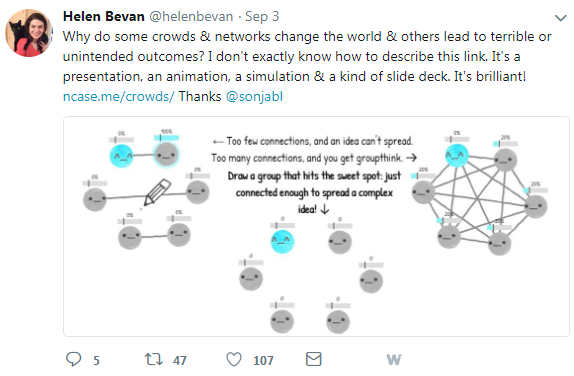574x376 pixels.
Task: Open Helen Bevan's profile avatar
Action: click(29, 33)
